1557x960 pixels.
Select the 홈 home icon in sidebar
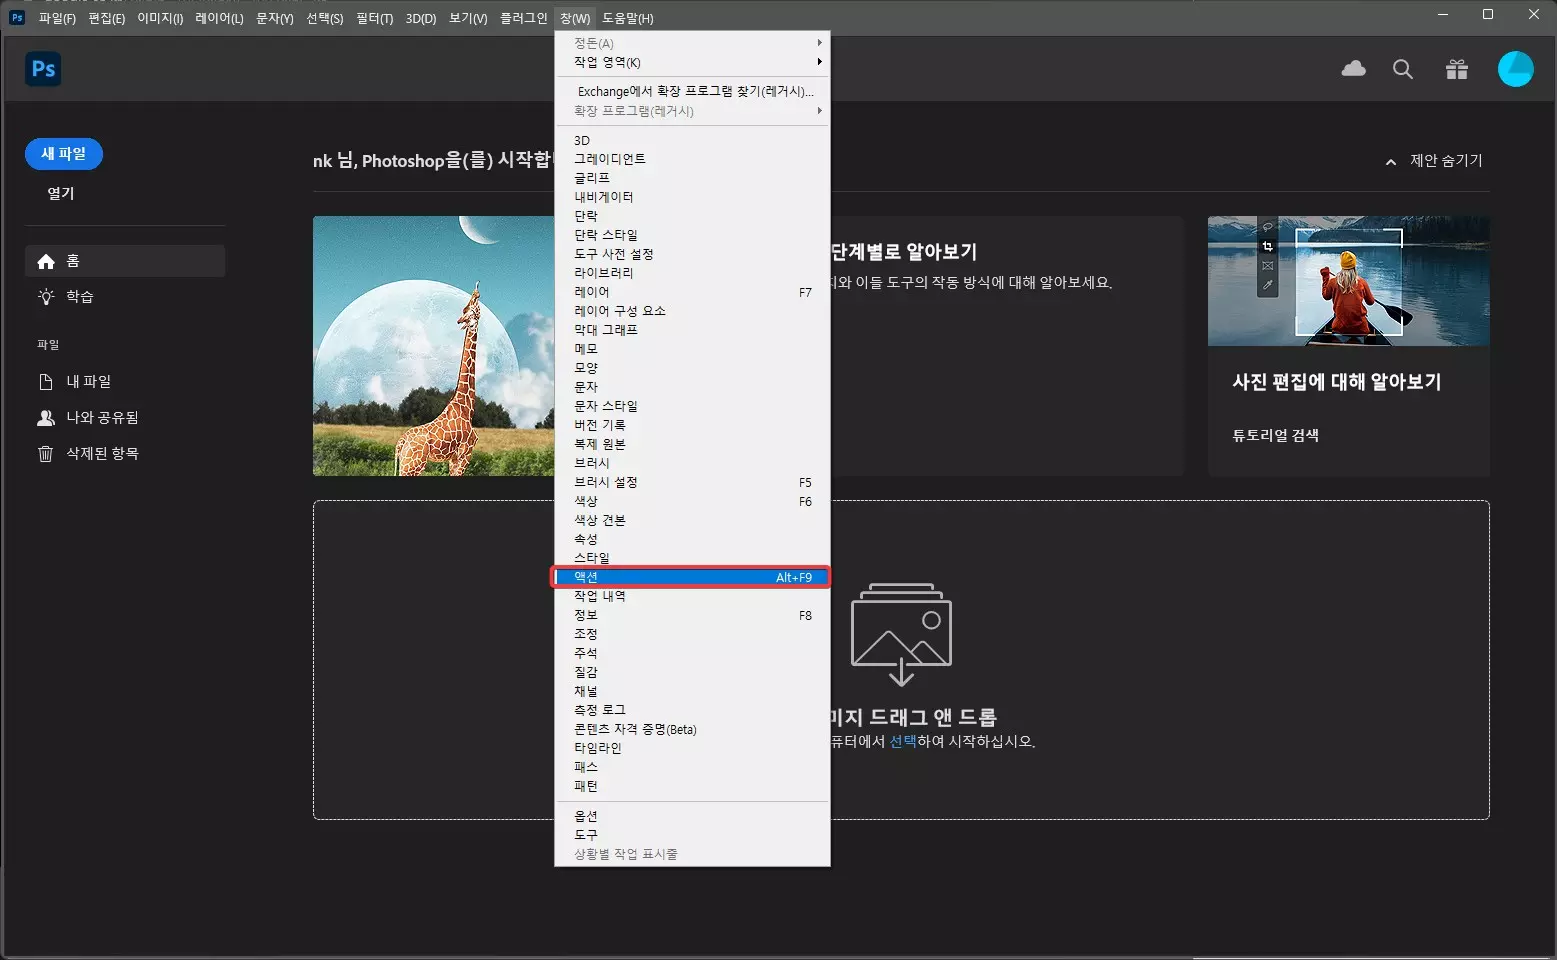[46, 260]
